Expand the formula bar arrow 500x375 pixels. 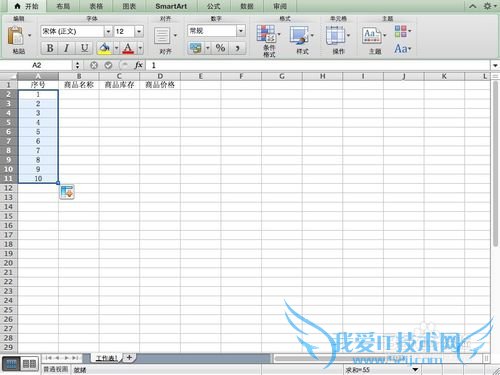(x=495, y=65)
